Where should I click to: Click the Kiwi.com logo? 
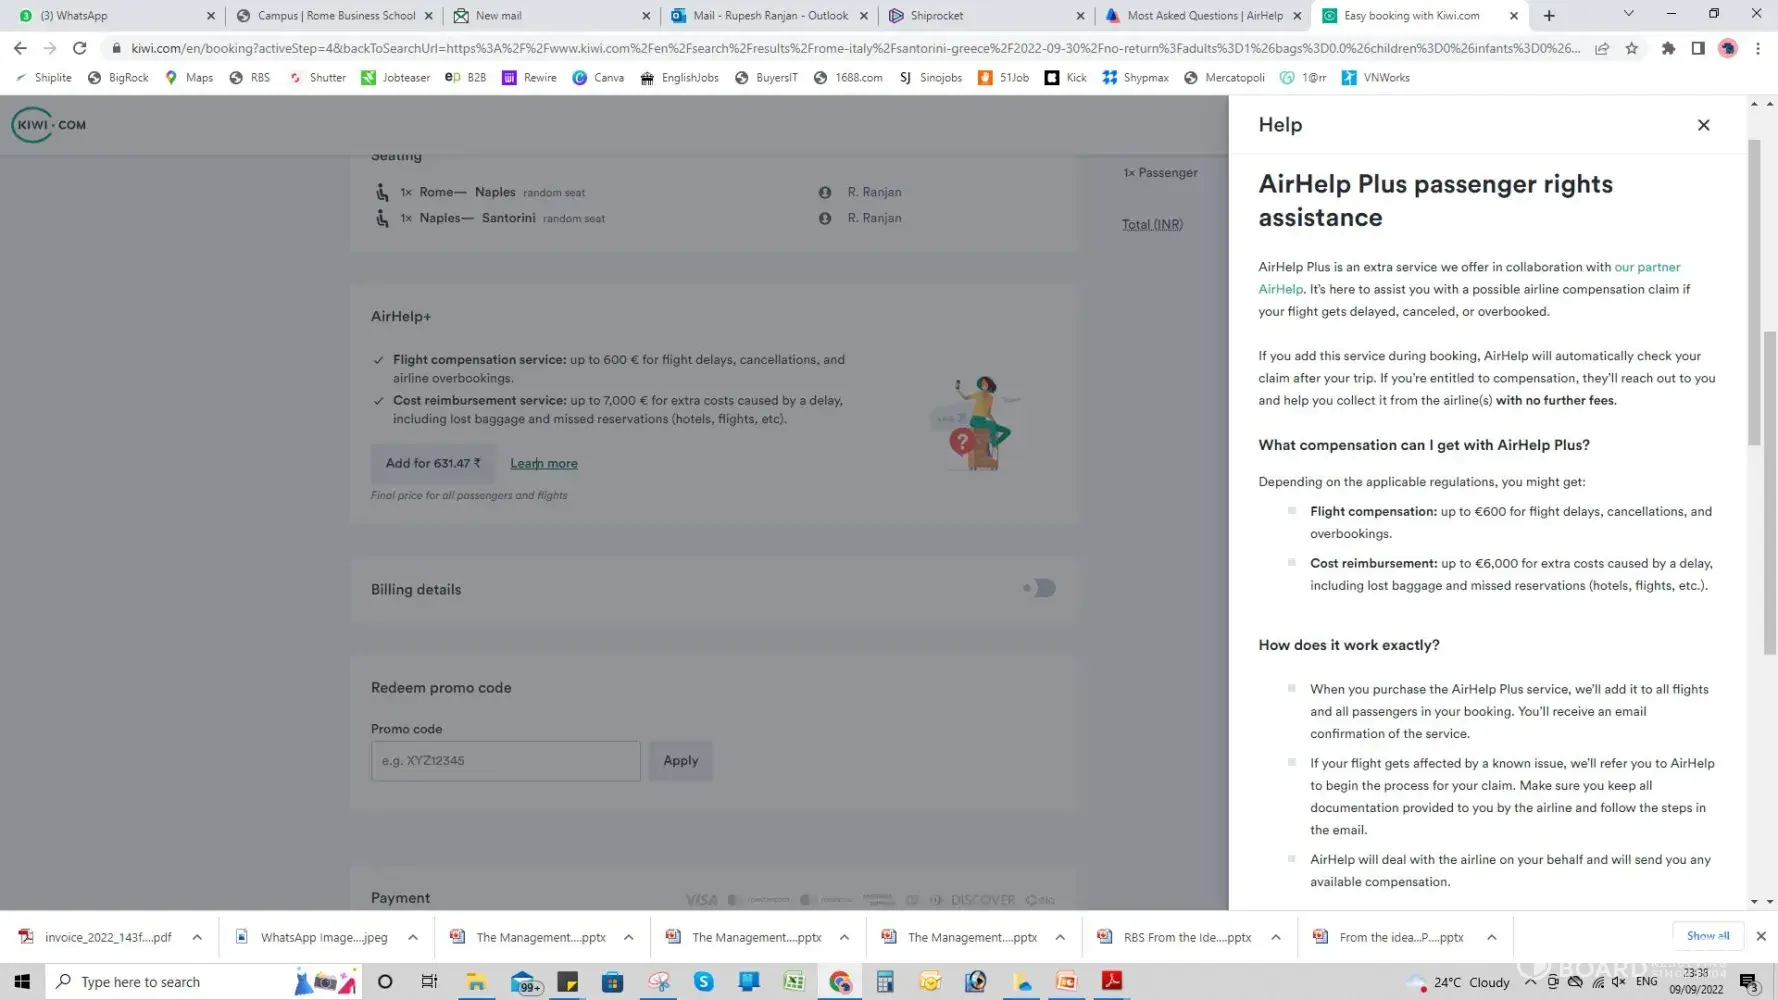tap(49, 125)
